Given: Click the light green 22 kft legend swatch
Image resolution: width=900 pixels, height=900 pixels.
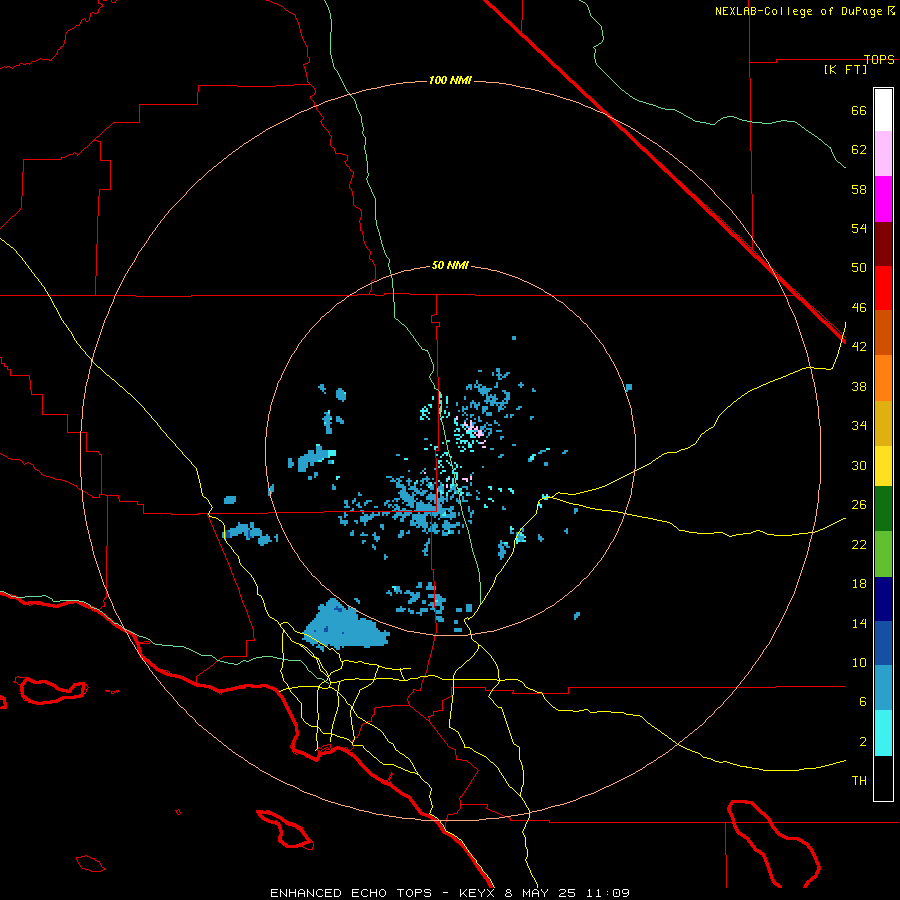Looking at the screenshot, I should click(883, 554).
